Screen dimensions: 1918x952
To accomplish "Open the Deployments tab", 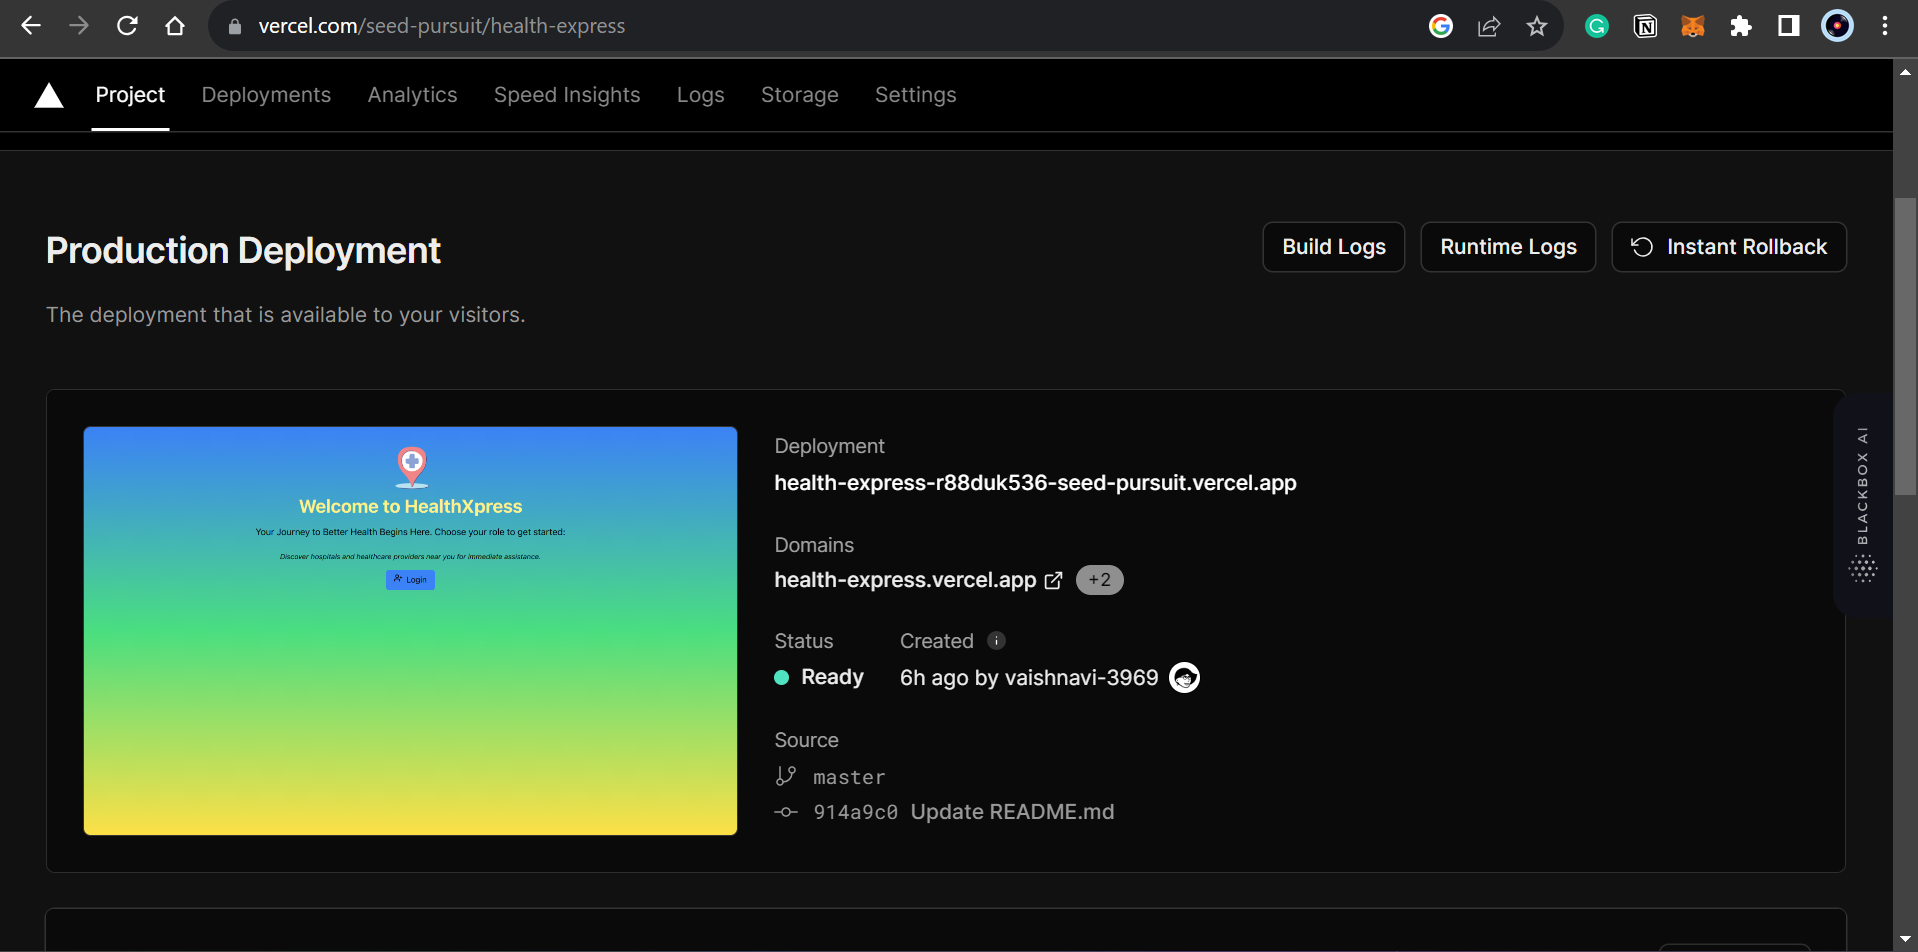I will coord(266,95).
